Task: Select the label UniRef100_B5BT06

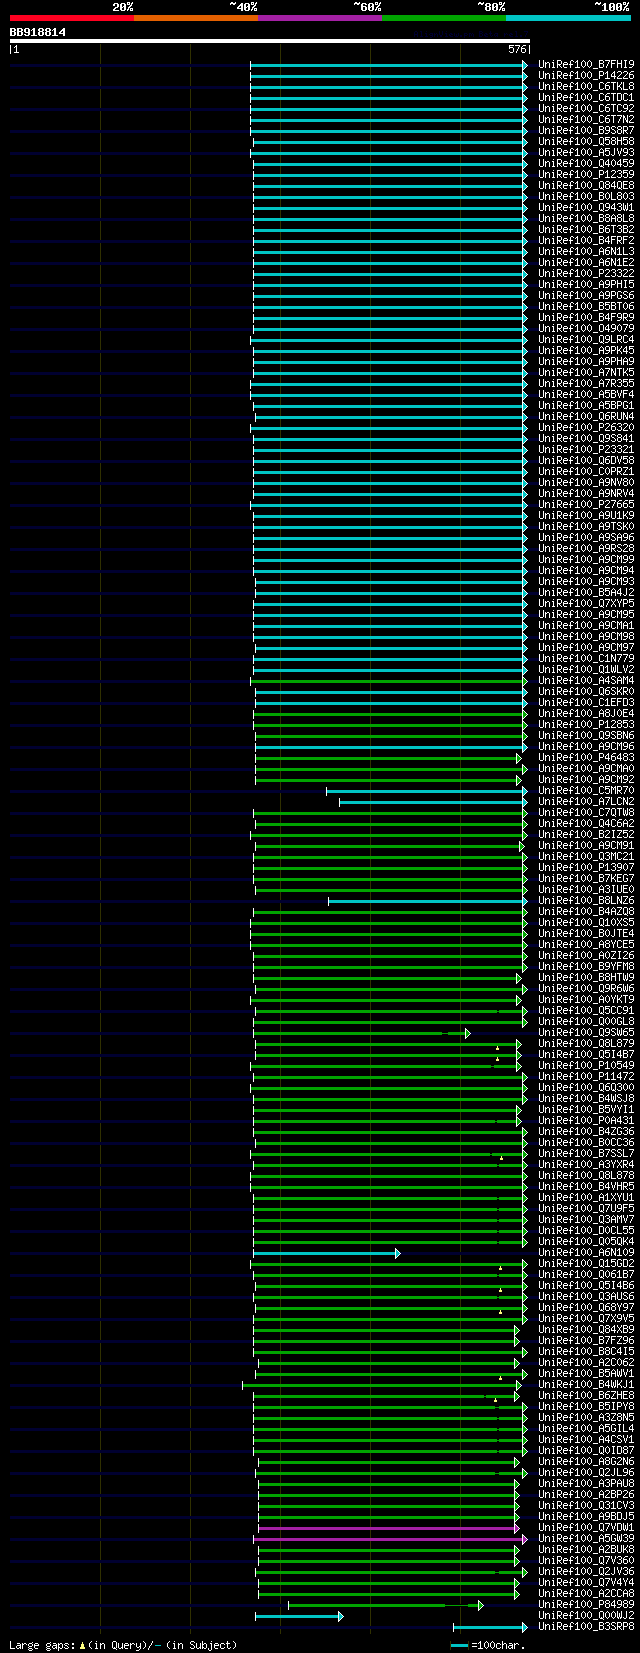Action: 586,306
